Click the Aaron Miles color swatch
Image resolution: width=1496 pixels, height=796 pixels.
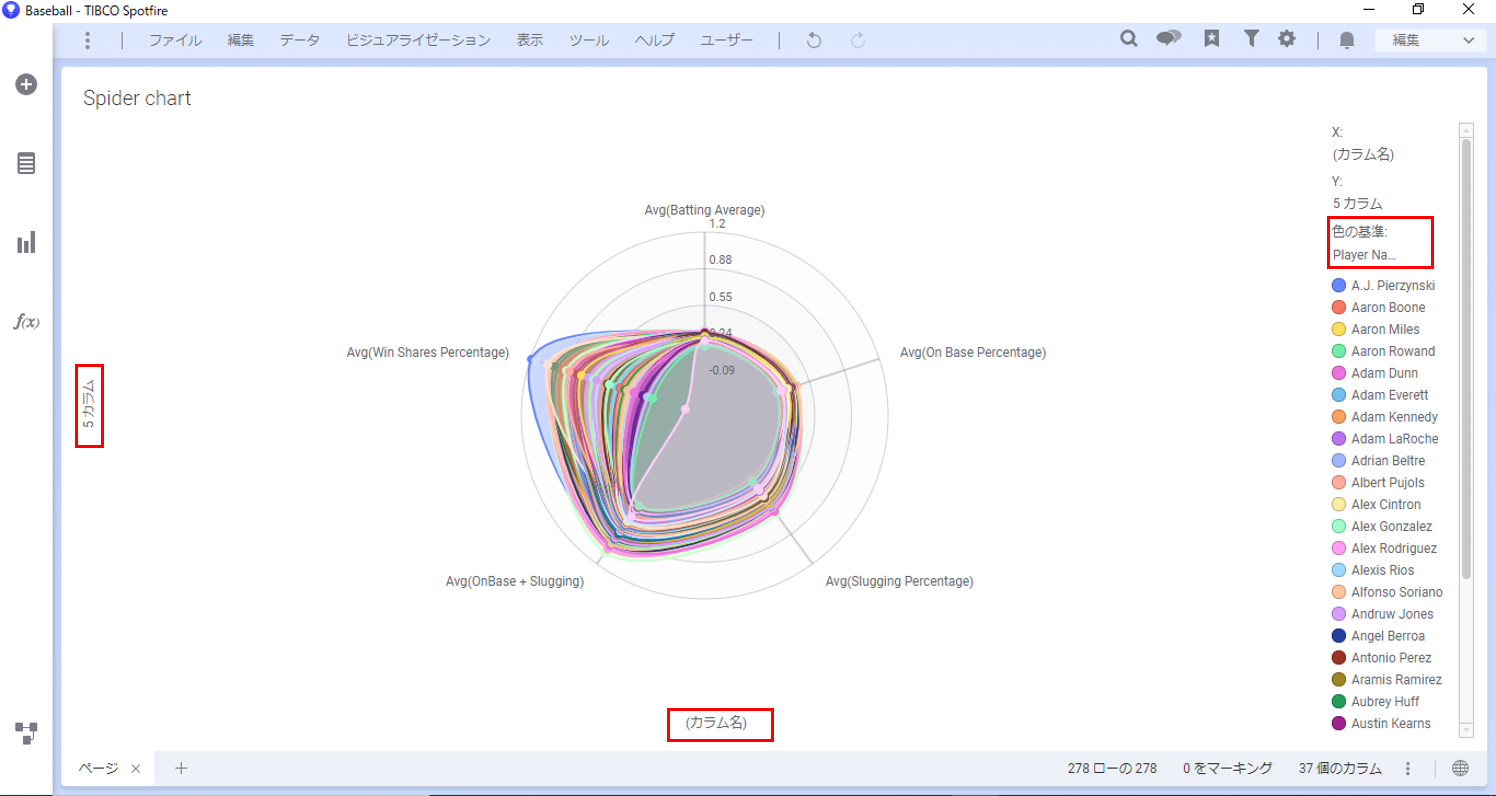1339,329
